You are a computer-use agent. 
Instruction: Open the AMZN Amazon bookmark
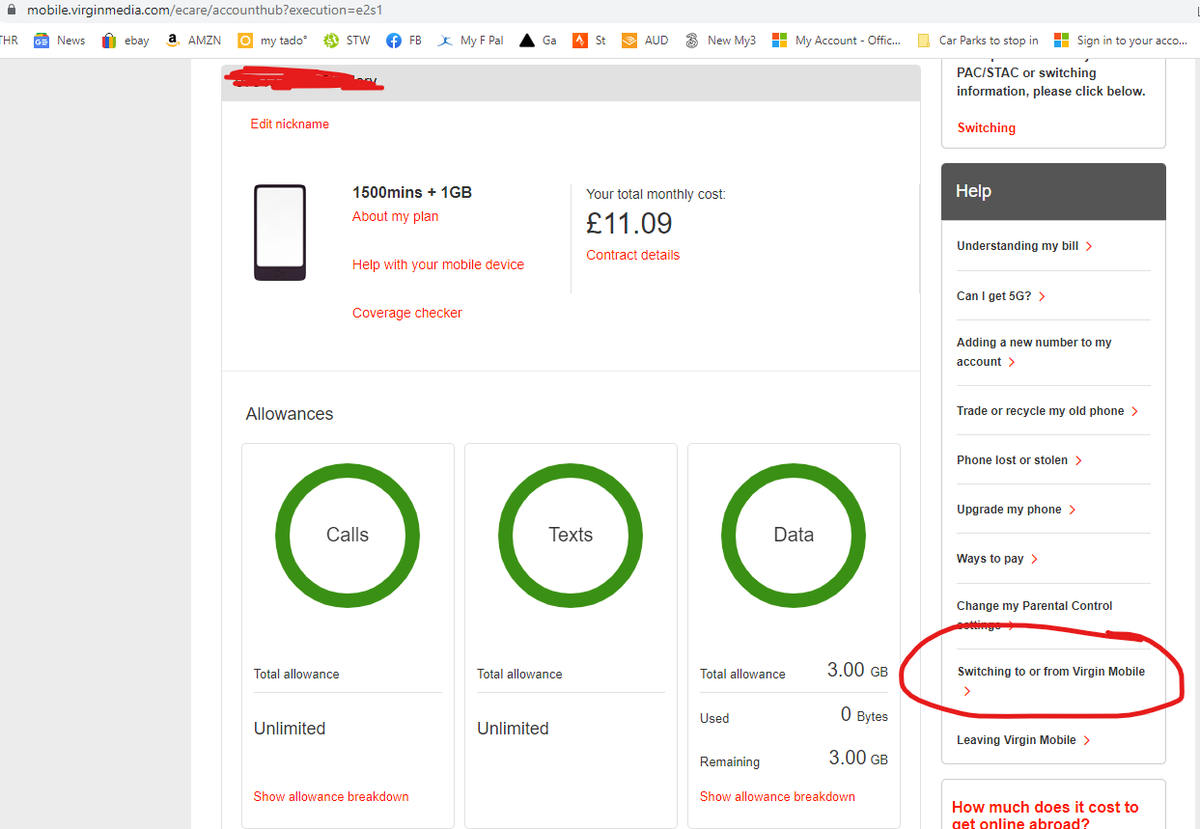[x=193, y=41]
